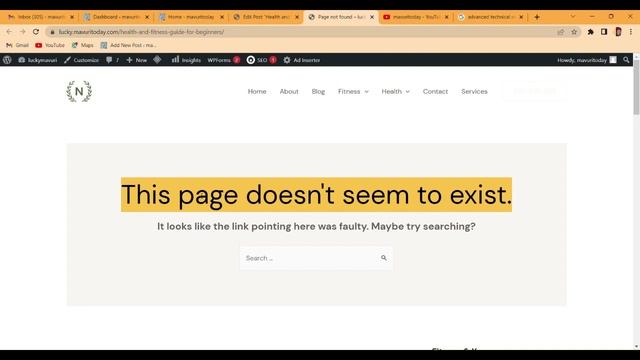
Task: Open the Customize option in admin bar
Action: (81, 60)
